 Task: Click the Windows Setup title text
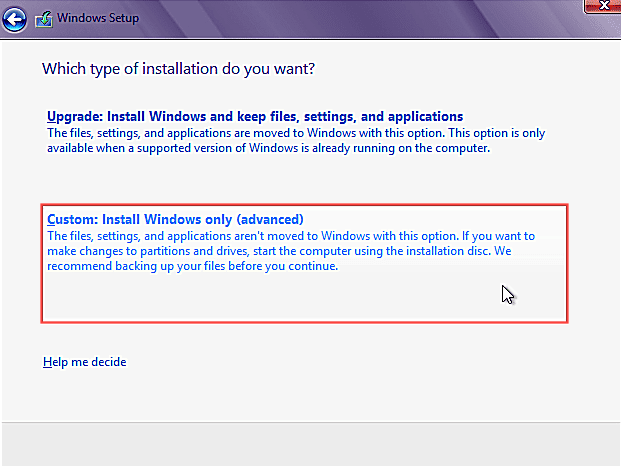point(99,18)
